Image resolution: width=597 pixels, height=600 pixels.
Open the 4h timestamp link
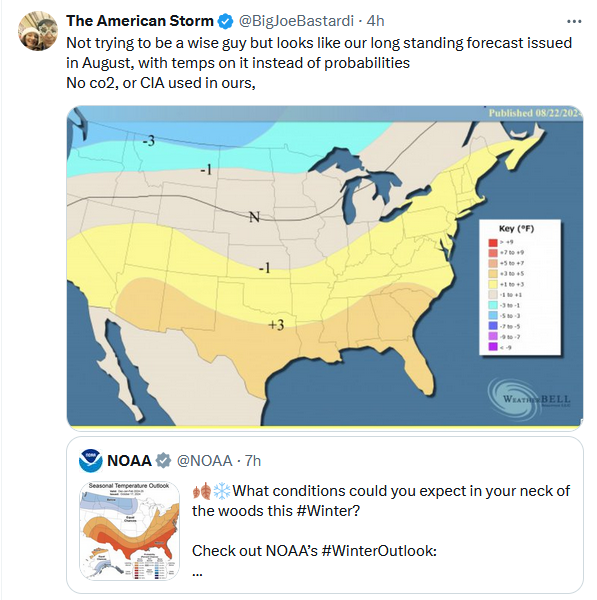[375, 21]
